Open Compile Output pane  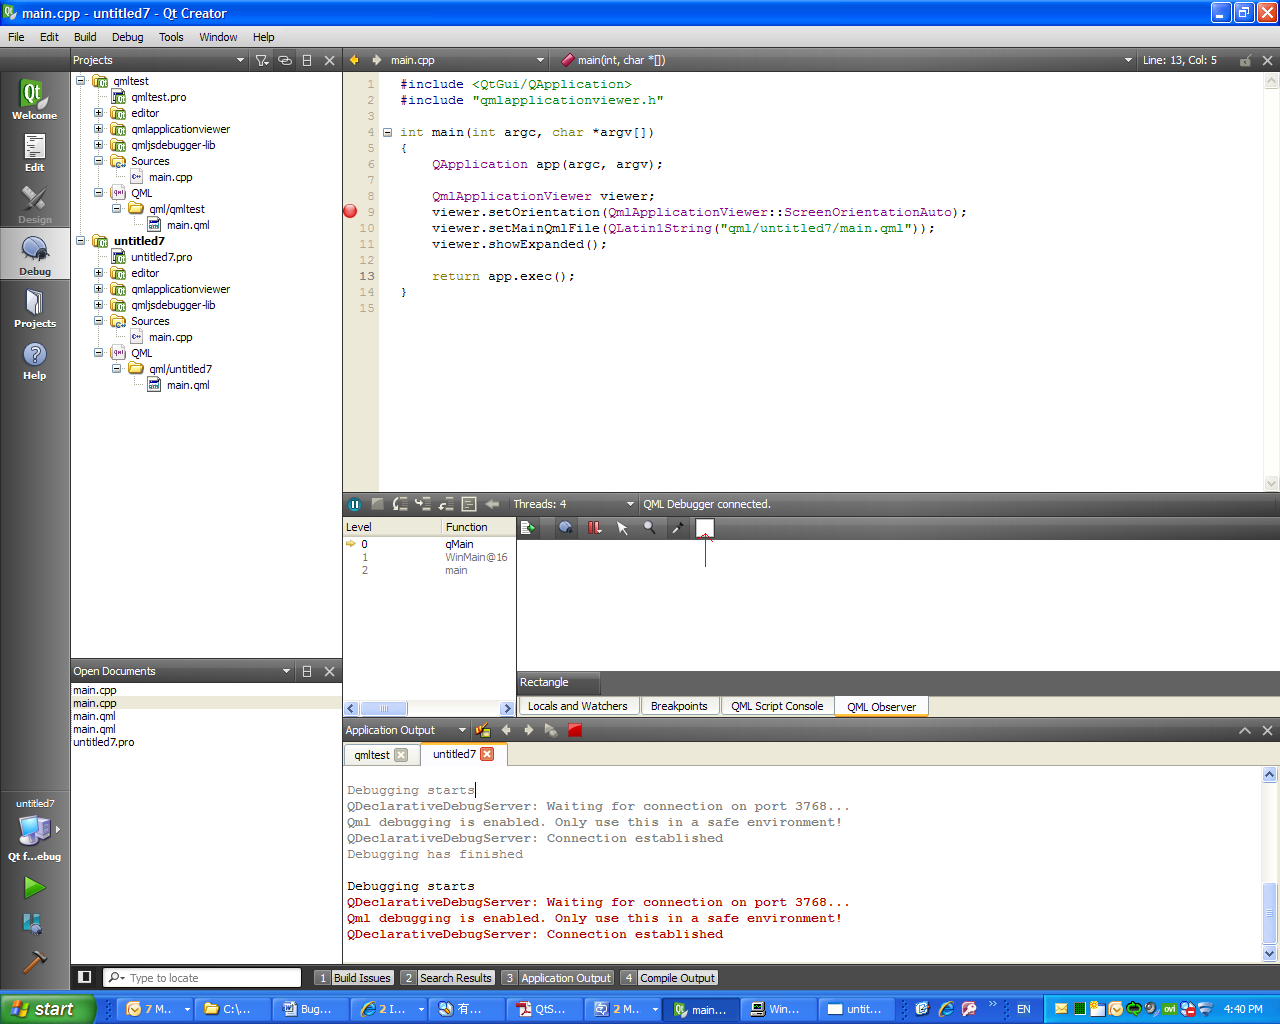[x=668, y=978]
